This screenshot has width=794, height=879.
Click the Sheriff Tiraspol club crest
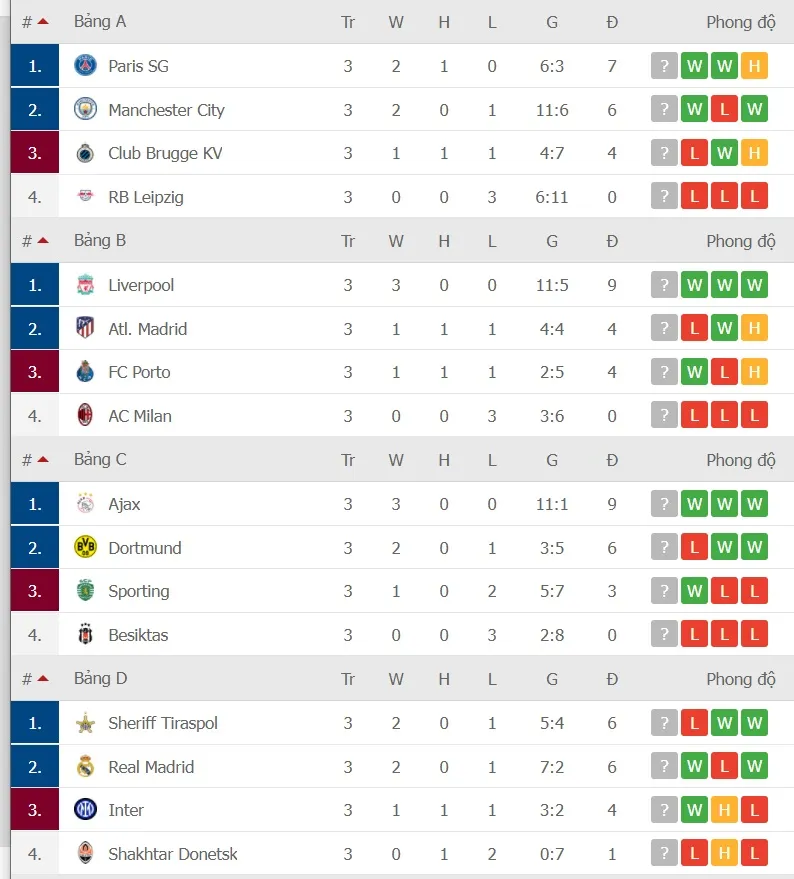point(85,723)
